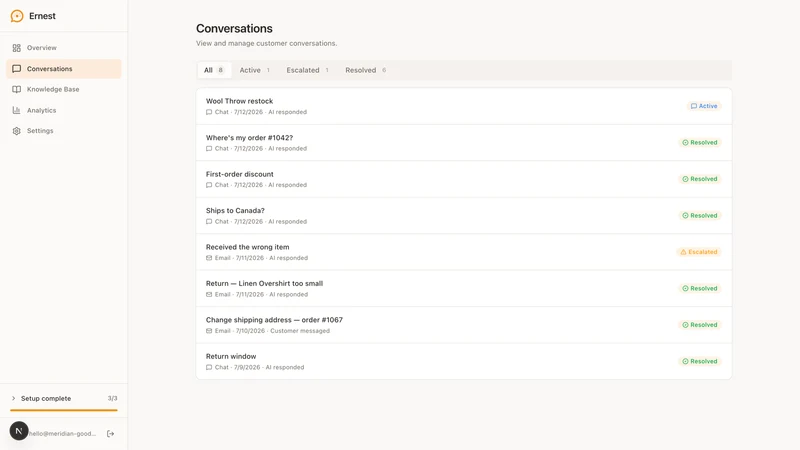Switch to the Resolved tab
The width and height of the screenshot is (800, 450).
coord(365,70)
